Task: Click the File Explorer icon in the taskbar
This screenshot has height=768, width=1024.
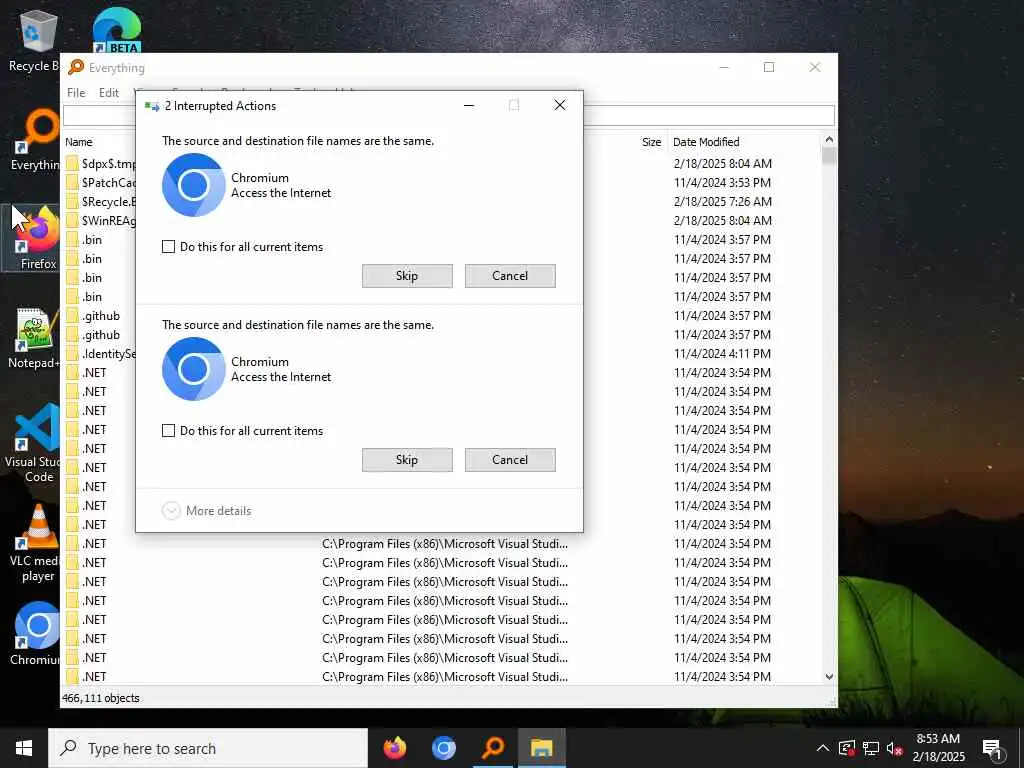Action: coord(541,748)
